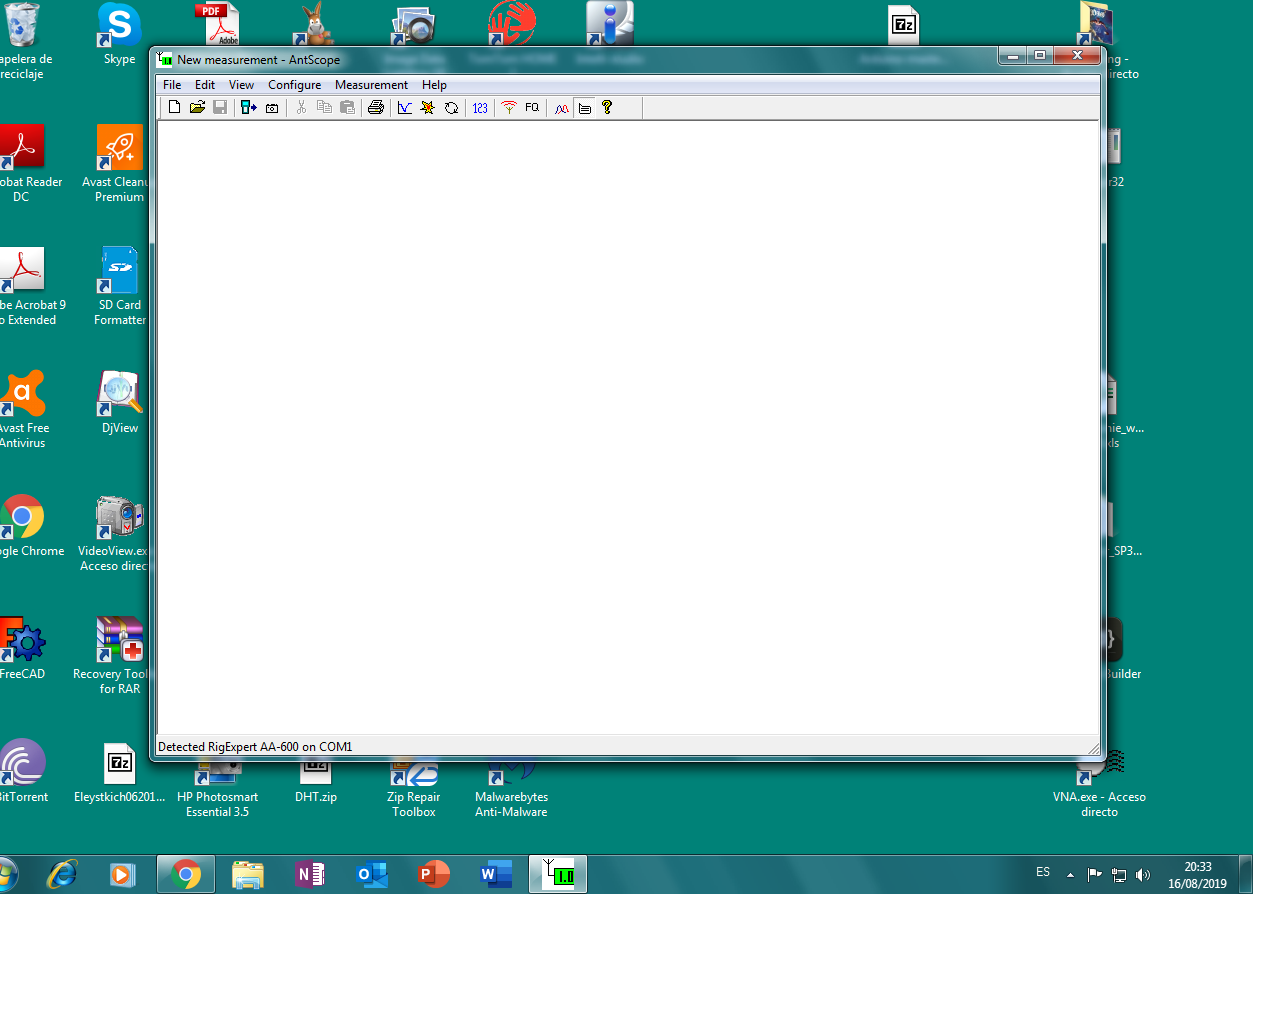The height and width of the screenshot is (1024, 1280).
Task: Click the blue 123 toolbar icon
Action: click(x=480, y=107)
